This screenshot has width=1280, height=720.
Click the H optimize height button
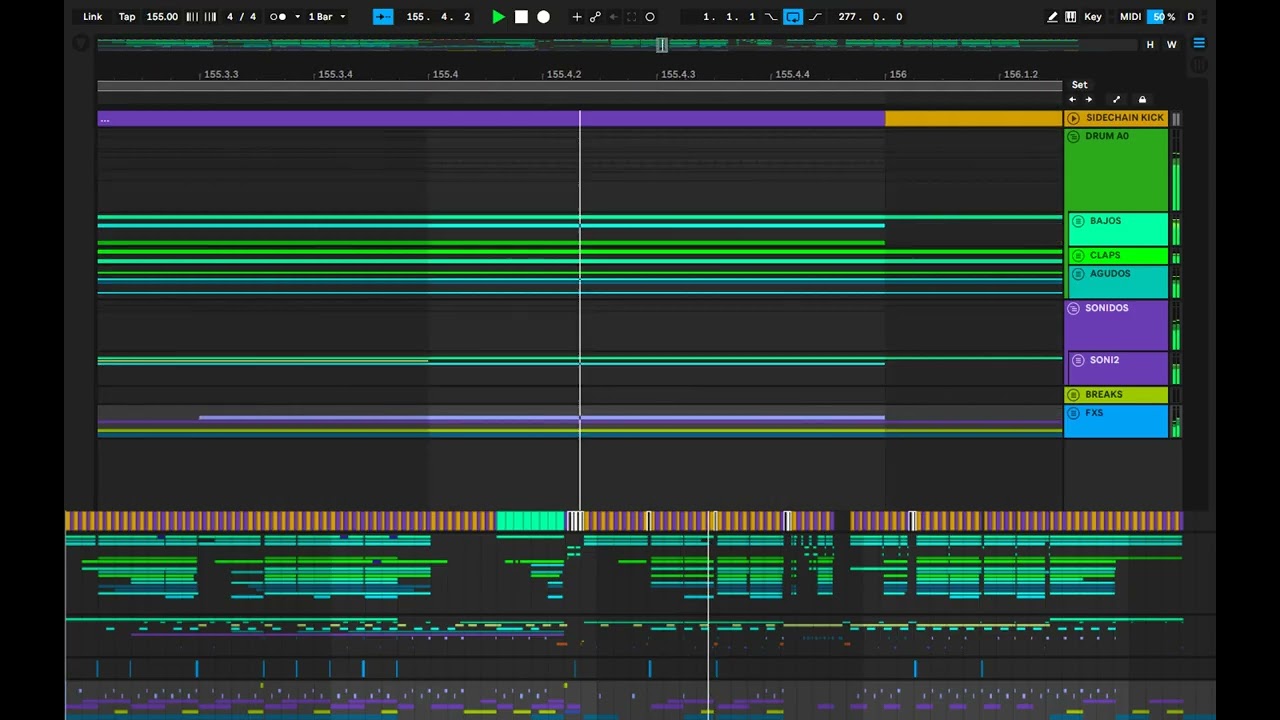(1150, 45)
